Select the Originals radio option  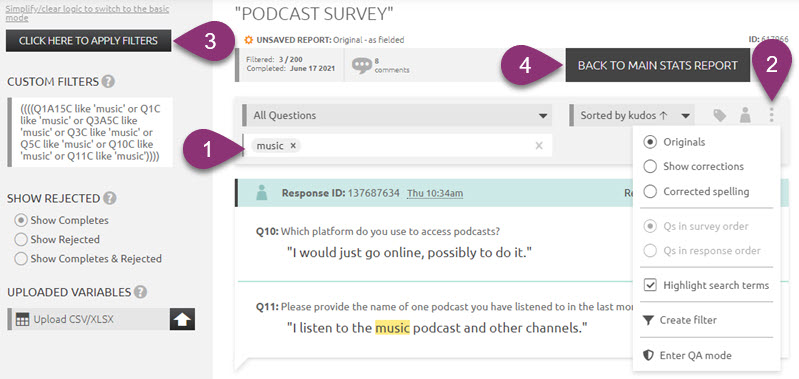(x=650, y=142)
